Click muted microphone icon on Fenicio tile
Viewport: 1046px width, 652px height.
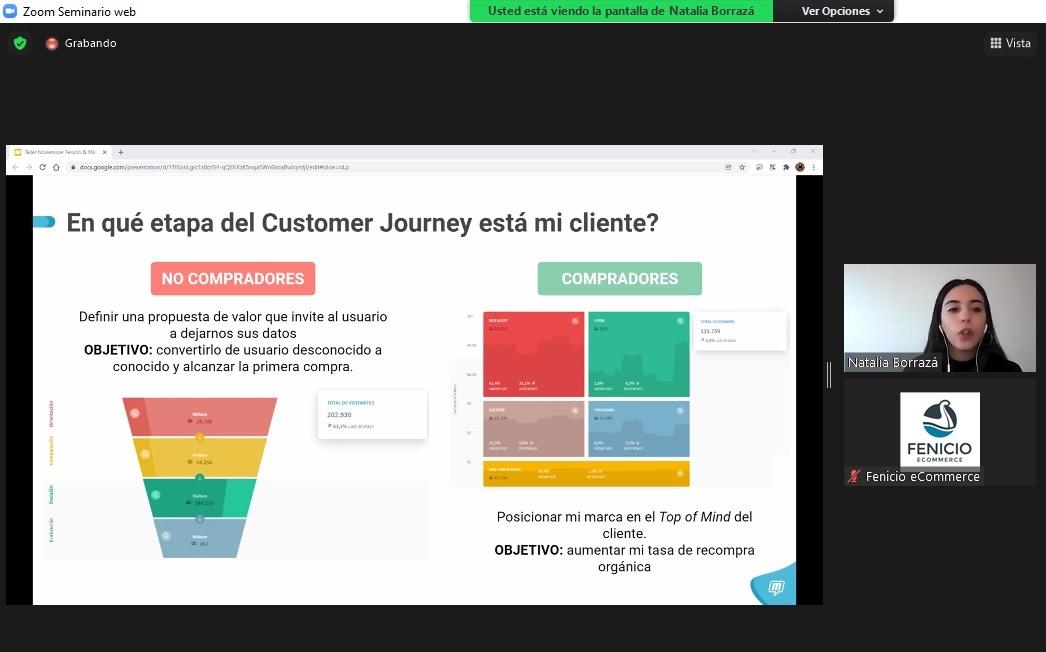tap(854, 477)
